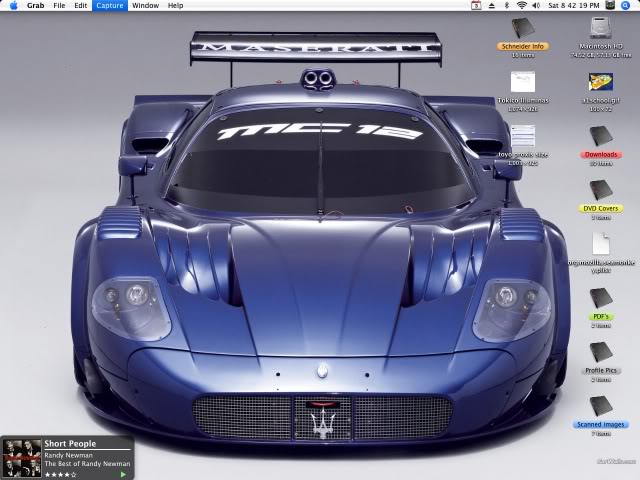Click the Macintosh HD label text

601,47
